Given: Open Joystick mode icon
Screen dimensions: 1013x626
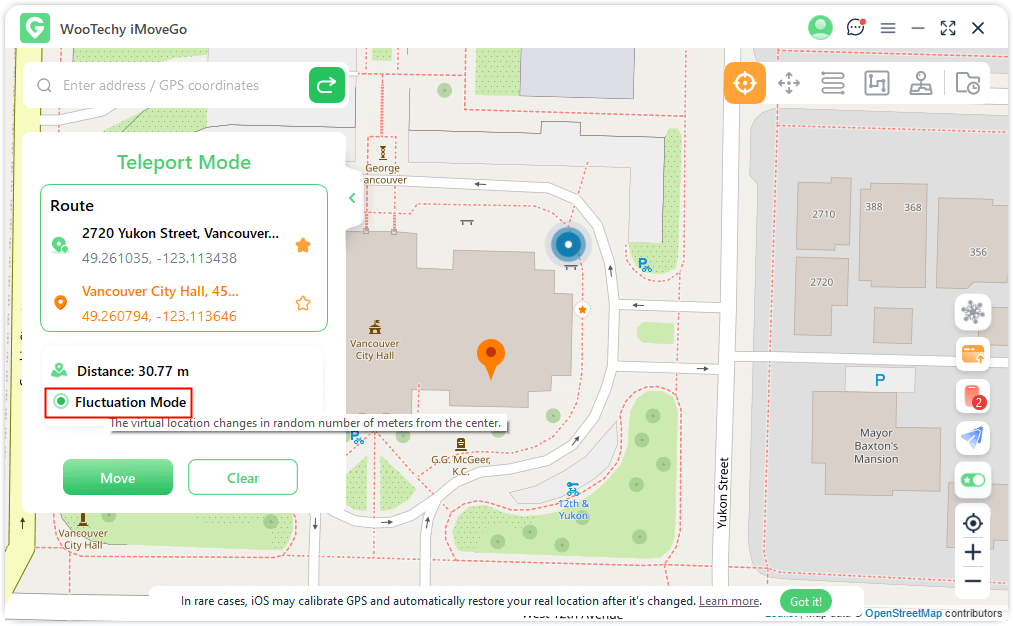Looking at the screenshot, I should [921, 83].
